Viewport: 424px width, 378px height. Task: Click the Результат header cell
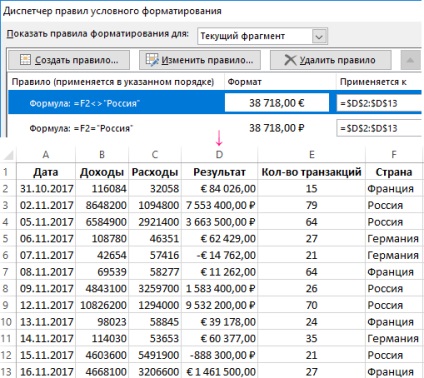point(219,172)
